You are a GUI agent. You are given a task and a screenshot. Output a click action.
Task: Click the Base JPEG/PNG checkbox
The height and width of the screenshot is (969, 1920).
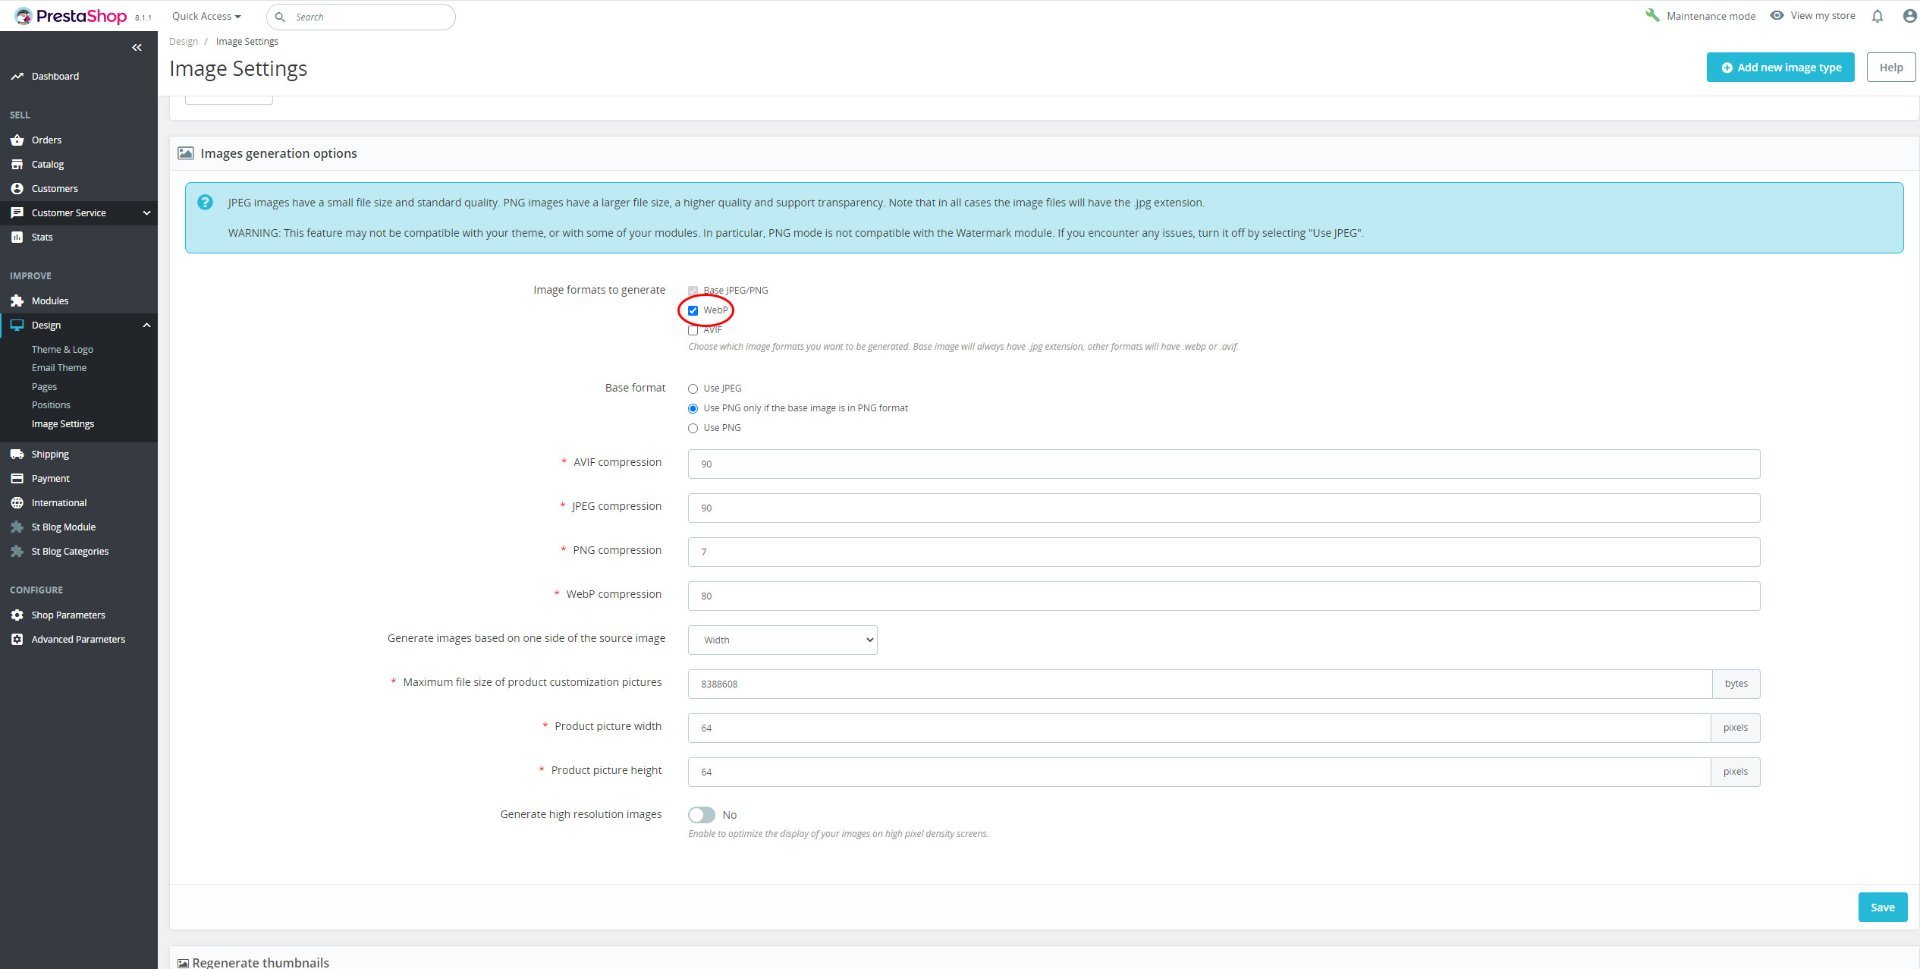693,291
